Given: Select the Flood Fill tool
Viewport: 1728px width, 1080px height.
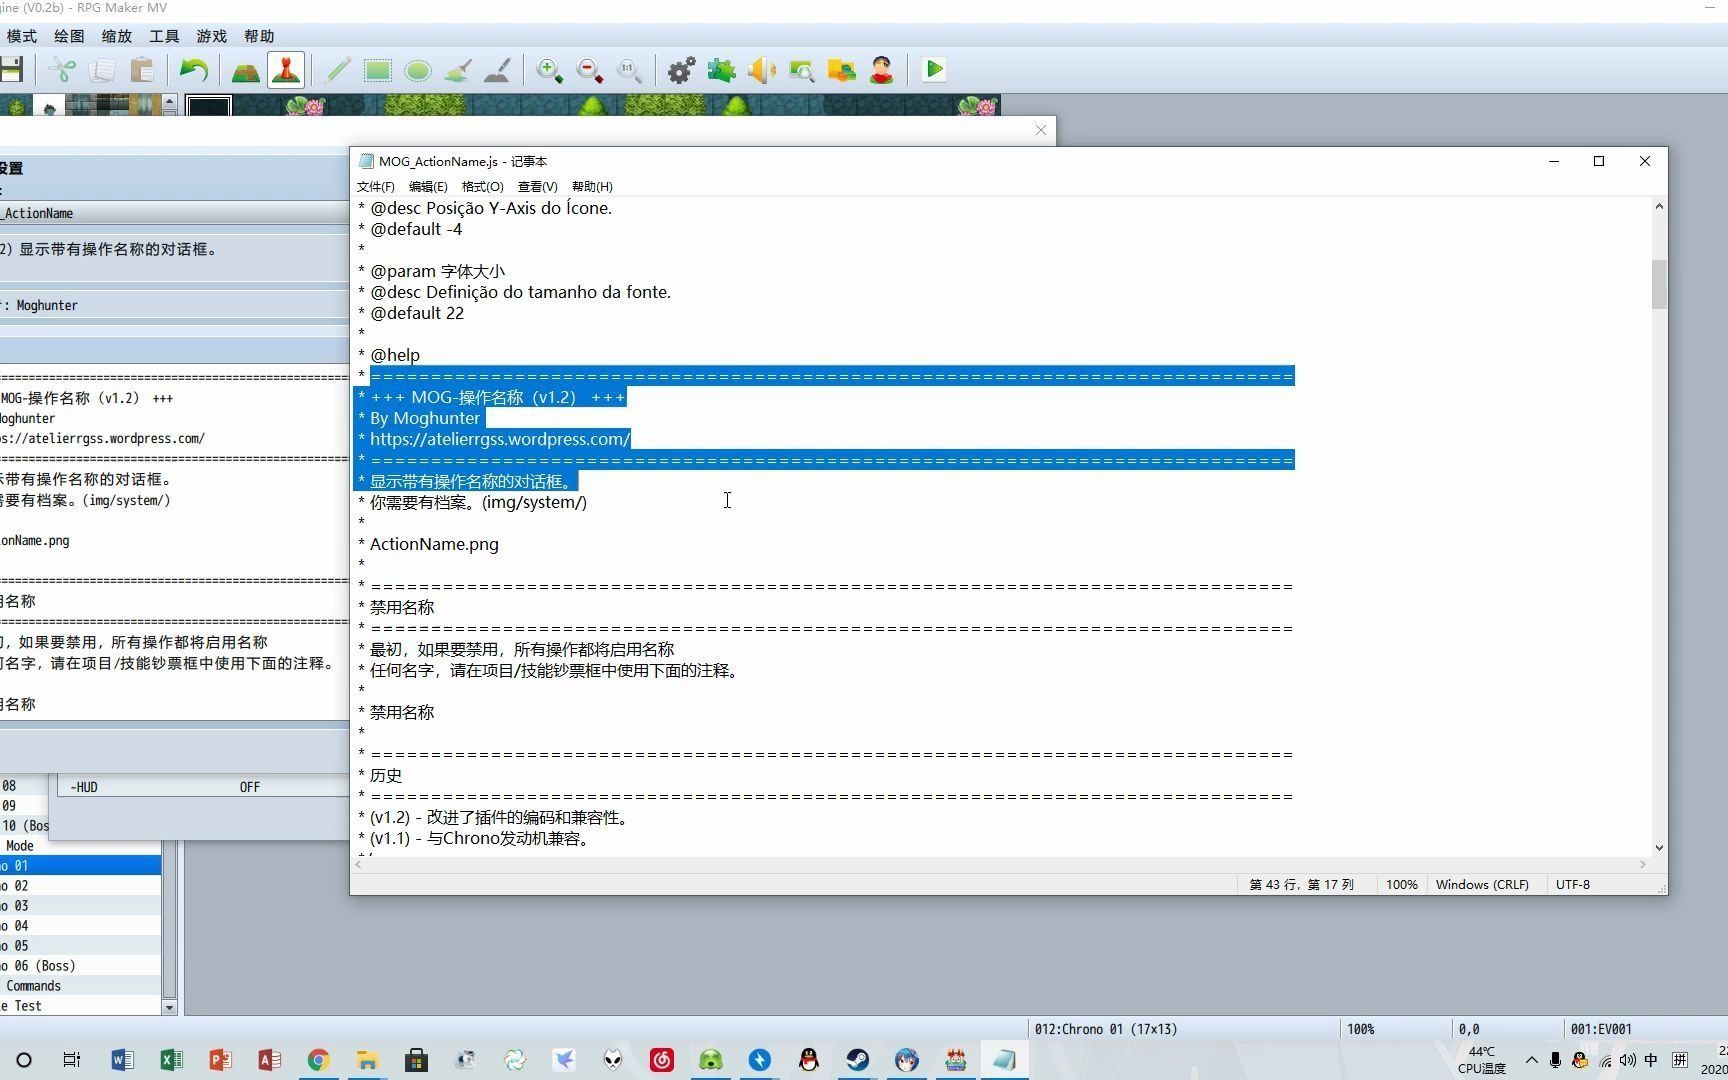Looking at the screenshot, I should pyautogui.click(x=458, y=70).
